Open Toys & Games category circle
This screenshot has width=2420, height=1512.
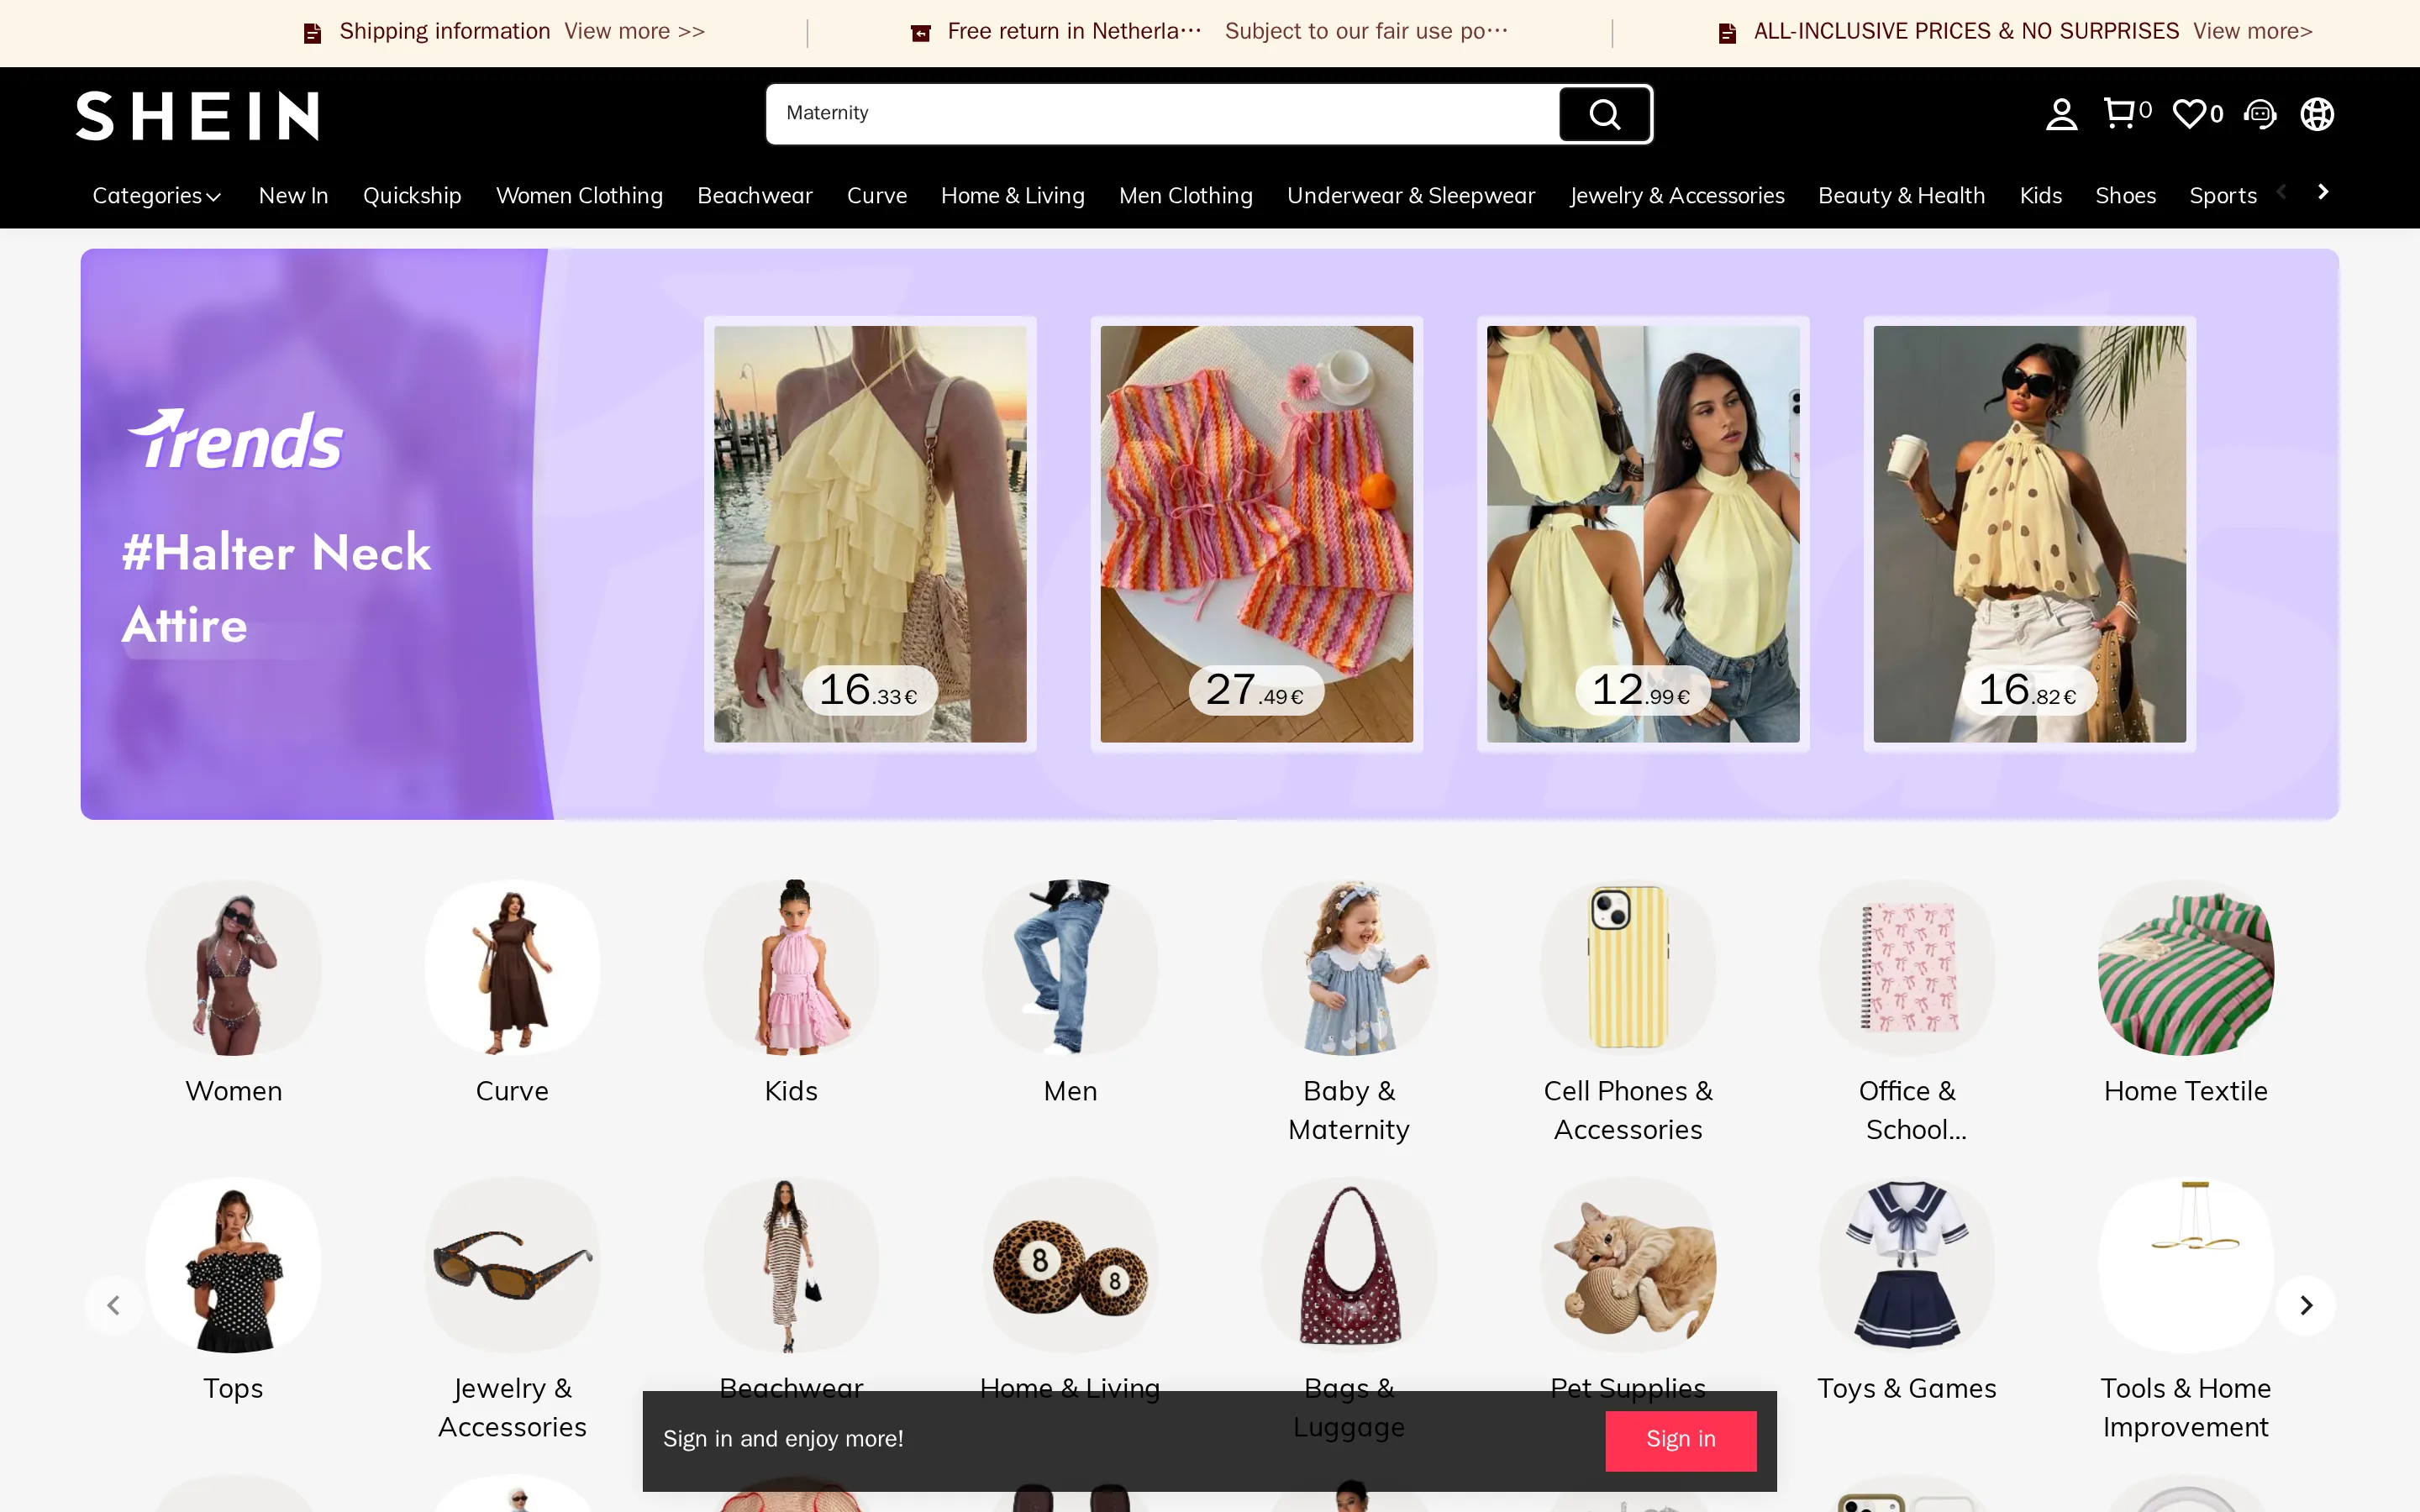tap(1907, 1265)
